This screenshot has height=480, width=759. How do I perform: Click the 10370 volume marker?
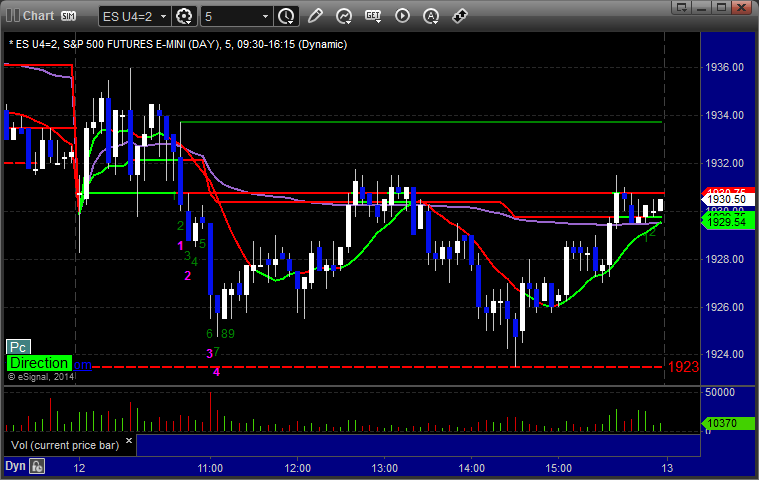[728, 423]
